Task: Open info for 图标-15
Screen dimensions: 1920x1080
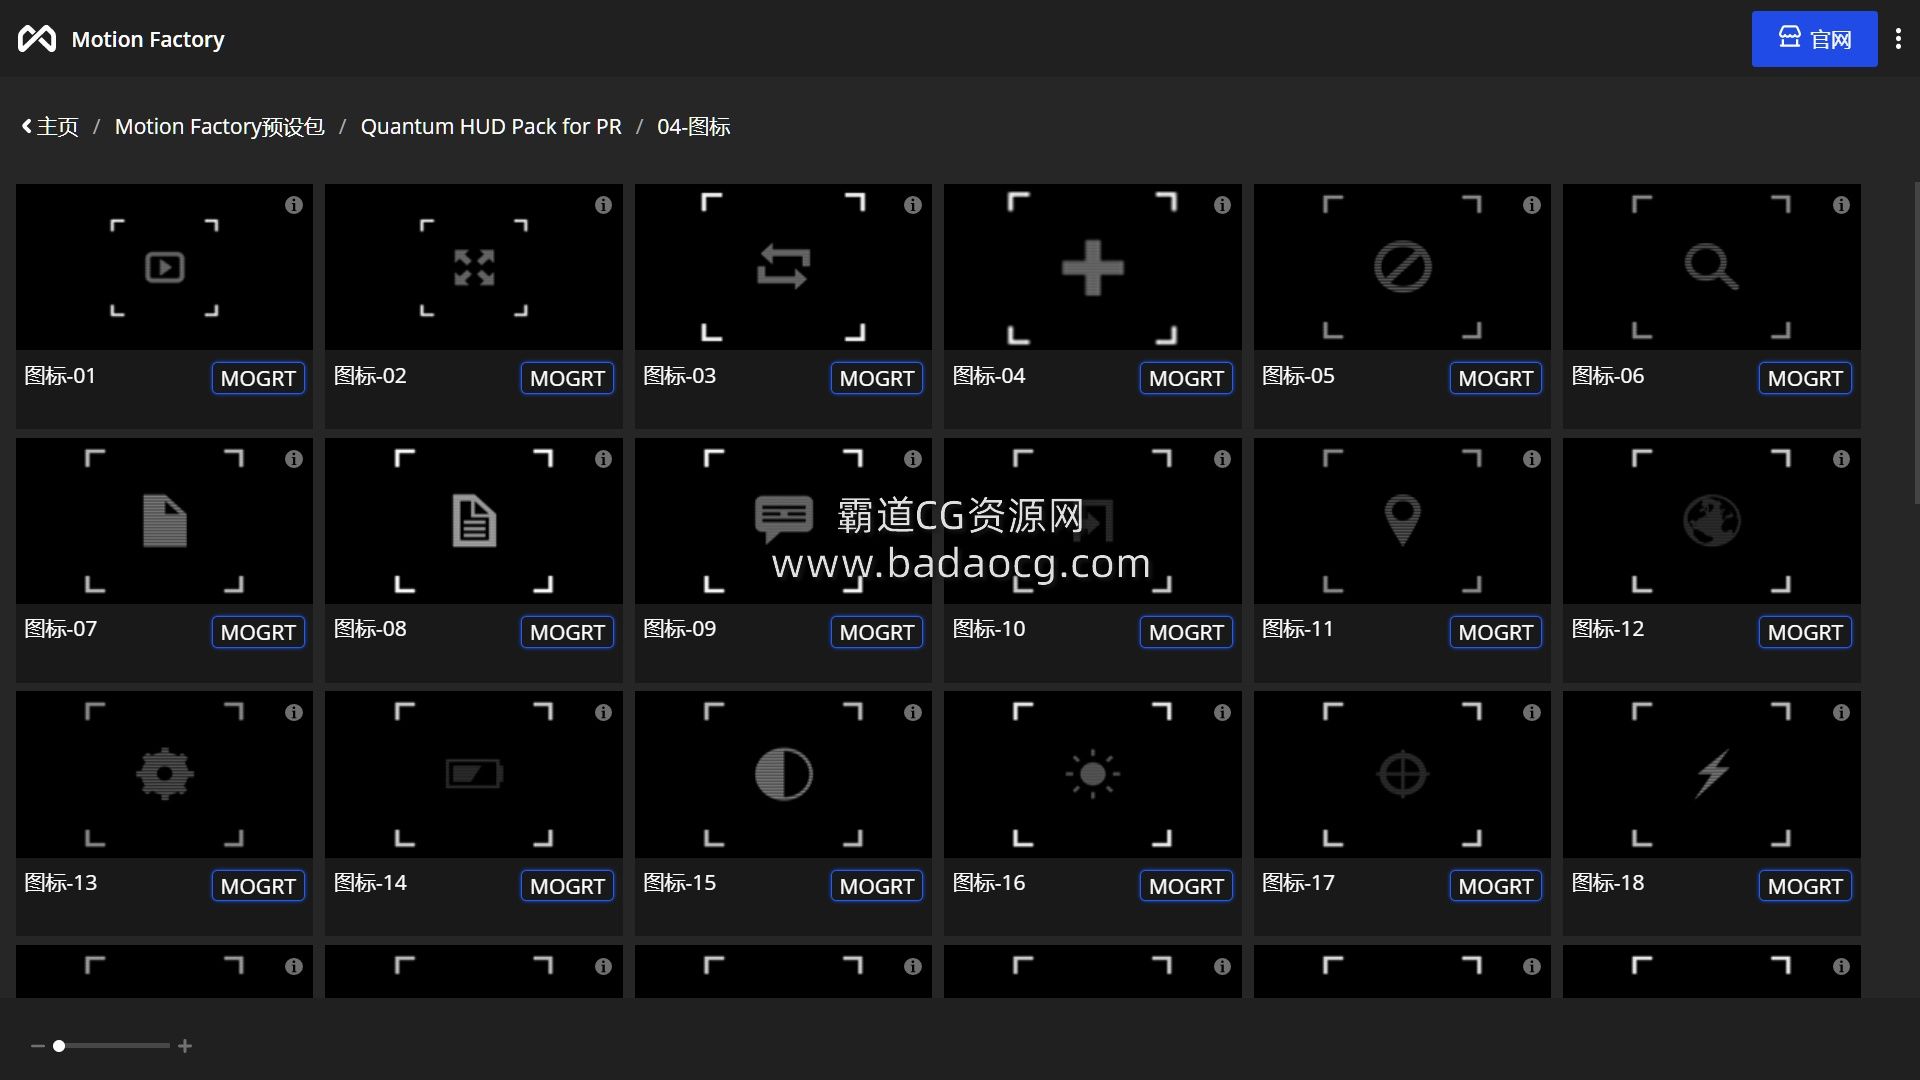Action: click(x=913, y=713)
